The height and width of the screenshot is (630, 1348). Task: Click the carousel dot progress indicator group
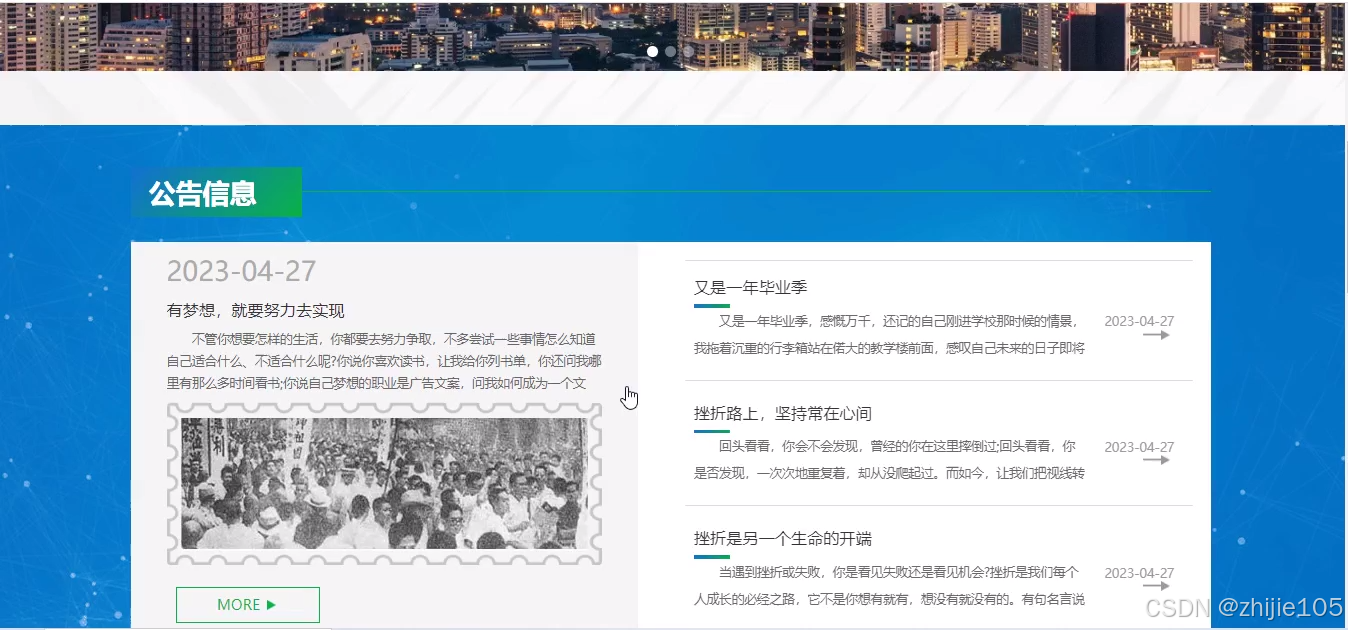pyautogui.click(x=670, y=51)
